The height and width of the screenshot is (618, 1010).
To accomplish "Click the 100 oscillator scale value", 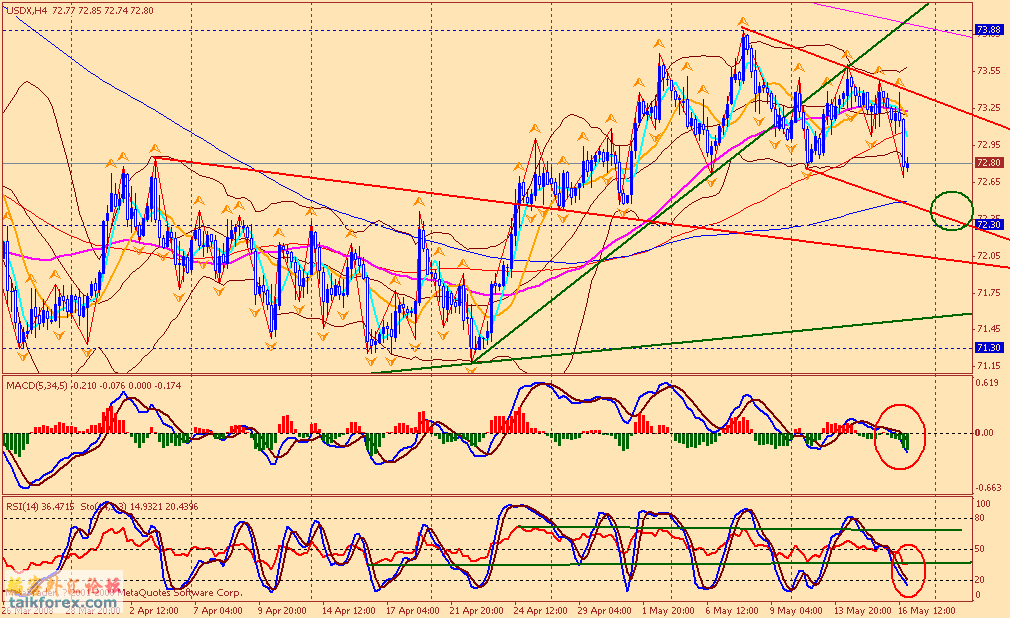I will click(x=984, y=504).
